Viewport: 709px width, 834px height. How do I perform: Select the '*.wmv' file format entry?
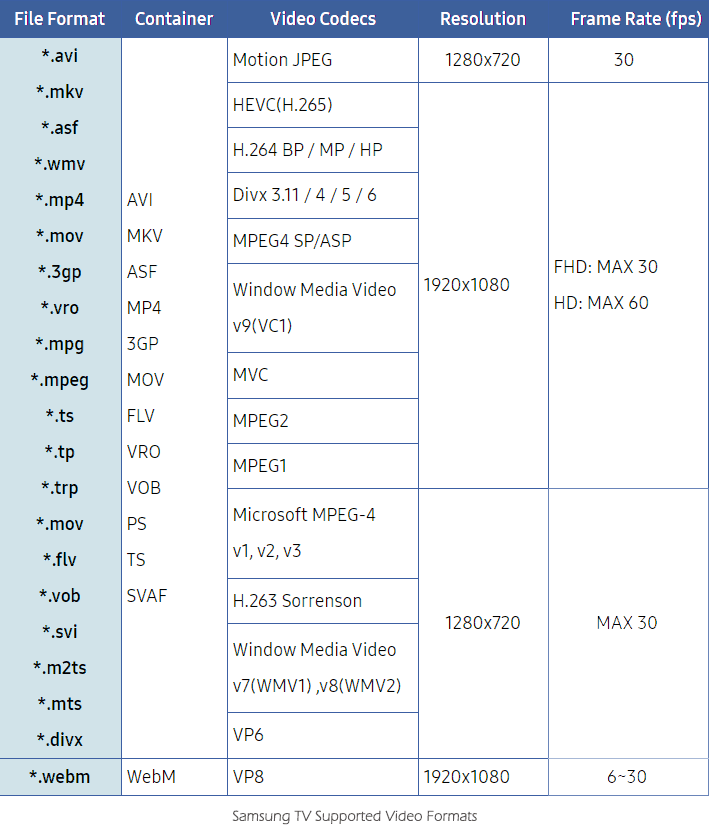pos(60,164)
